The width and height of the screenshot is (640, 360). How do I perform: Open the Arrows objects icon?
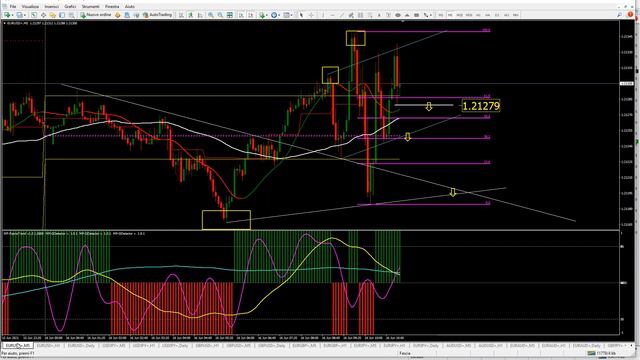426,15
